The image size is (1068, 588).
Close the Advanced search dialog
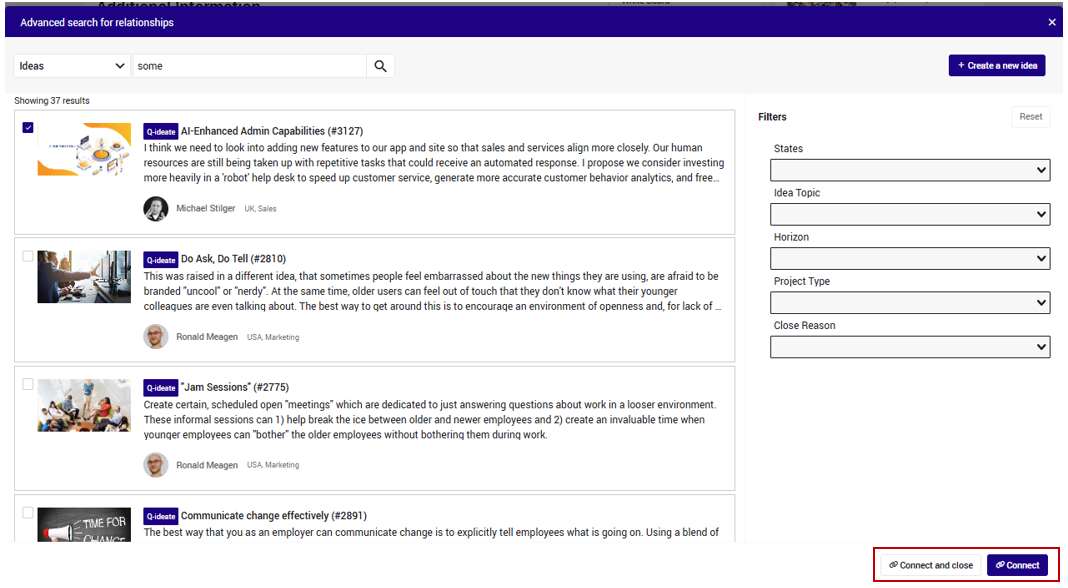click(x=1052, y=22)
